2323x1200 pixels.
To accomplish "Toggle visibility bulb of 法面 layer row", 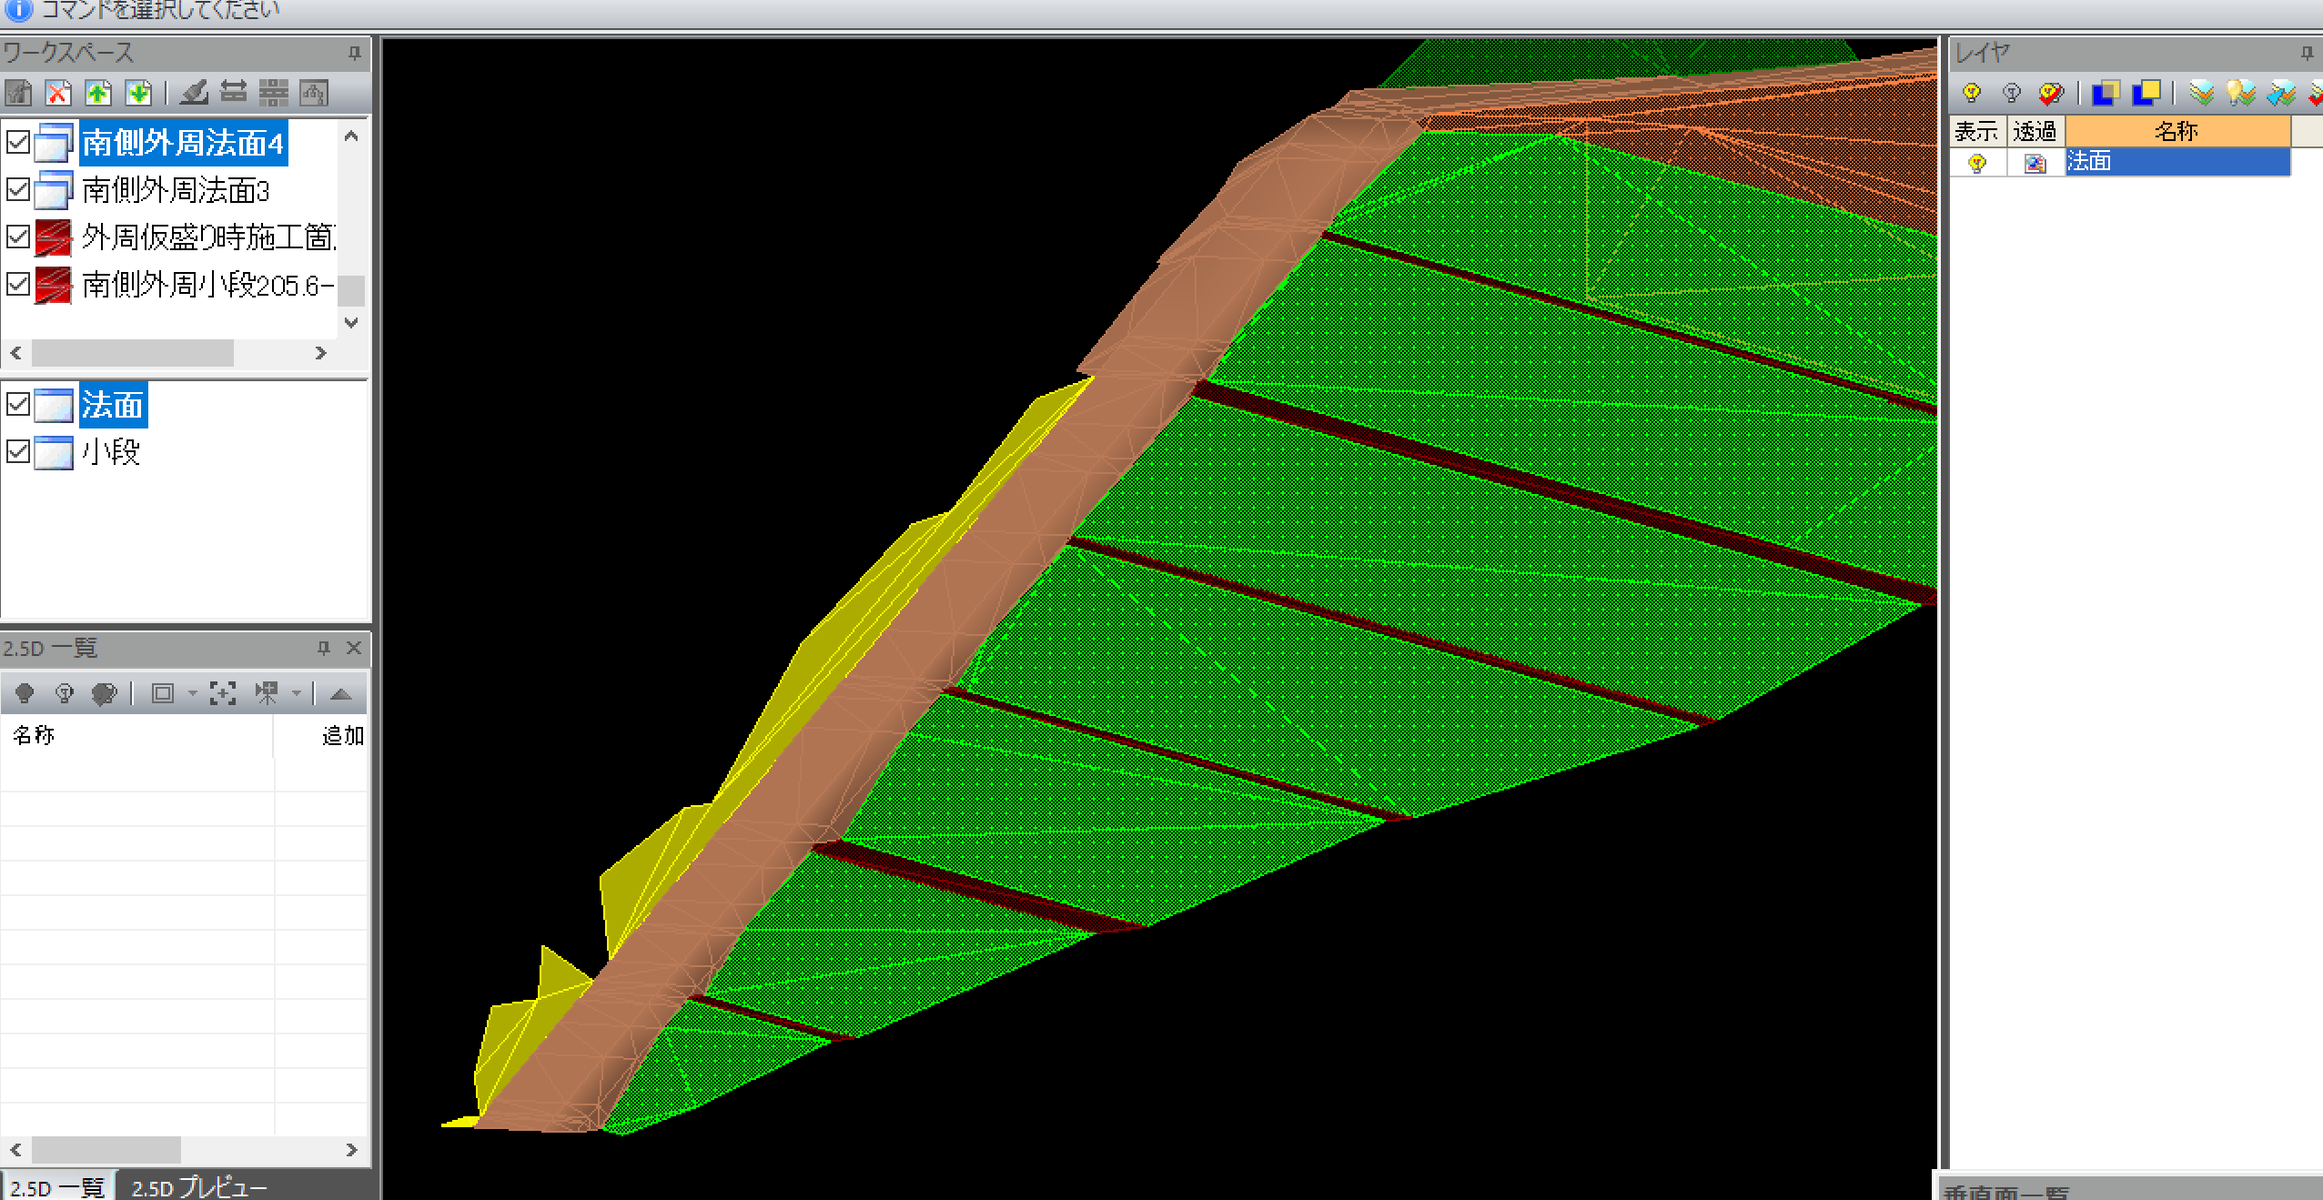I will coord(1977,162).
